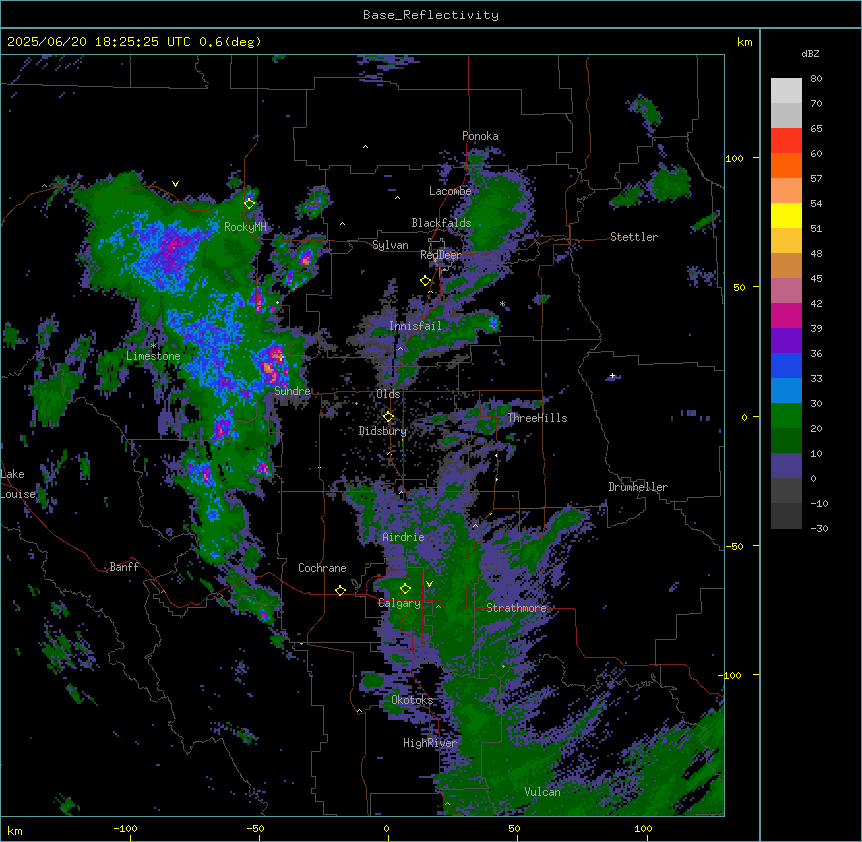Viewport: 862px width, 842px height.
Task: Click the Okotoks town label
Action: click(x=412, y=700)
